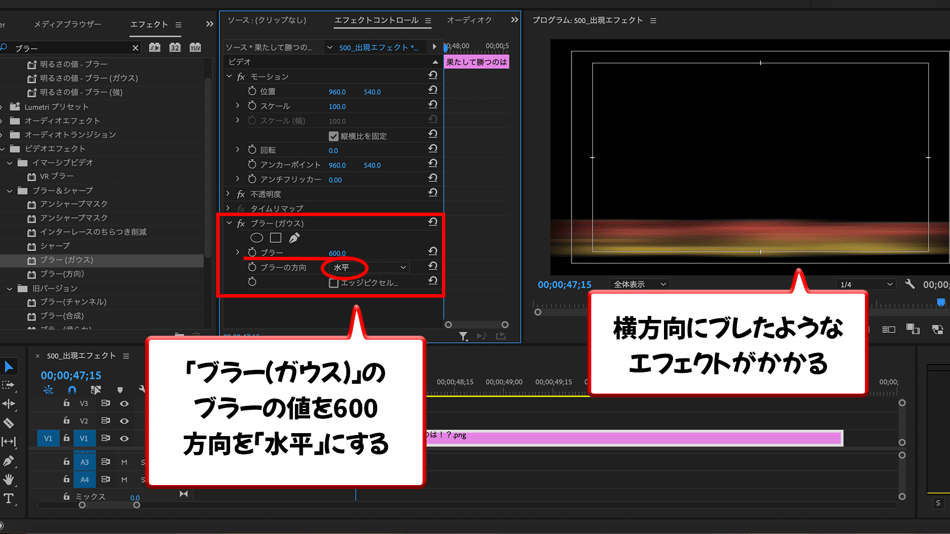
Task: Select ブラー (方向) effect in the list
Action: click(x=62, y=274)
